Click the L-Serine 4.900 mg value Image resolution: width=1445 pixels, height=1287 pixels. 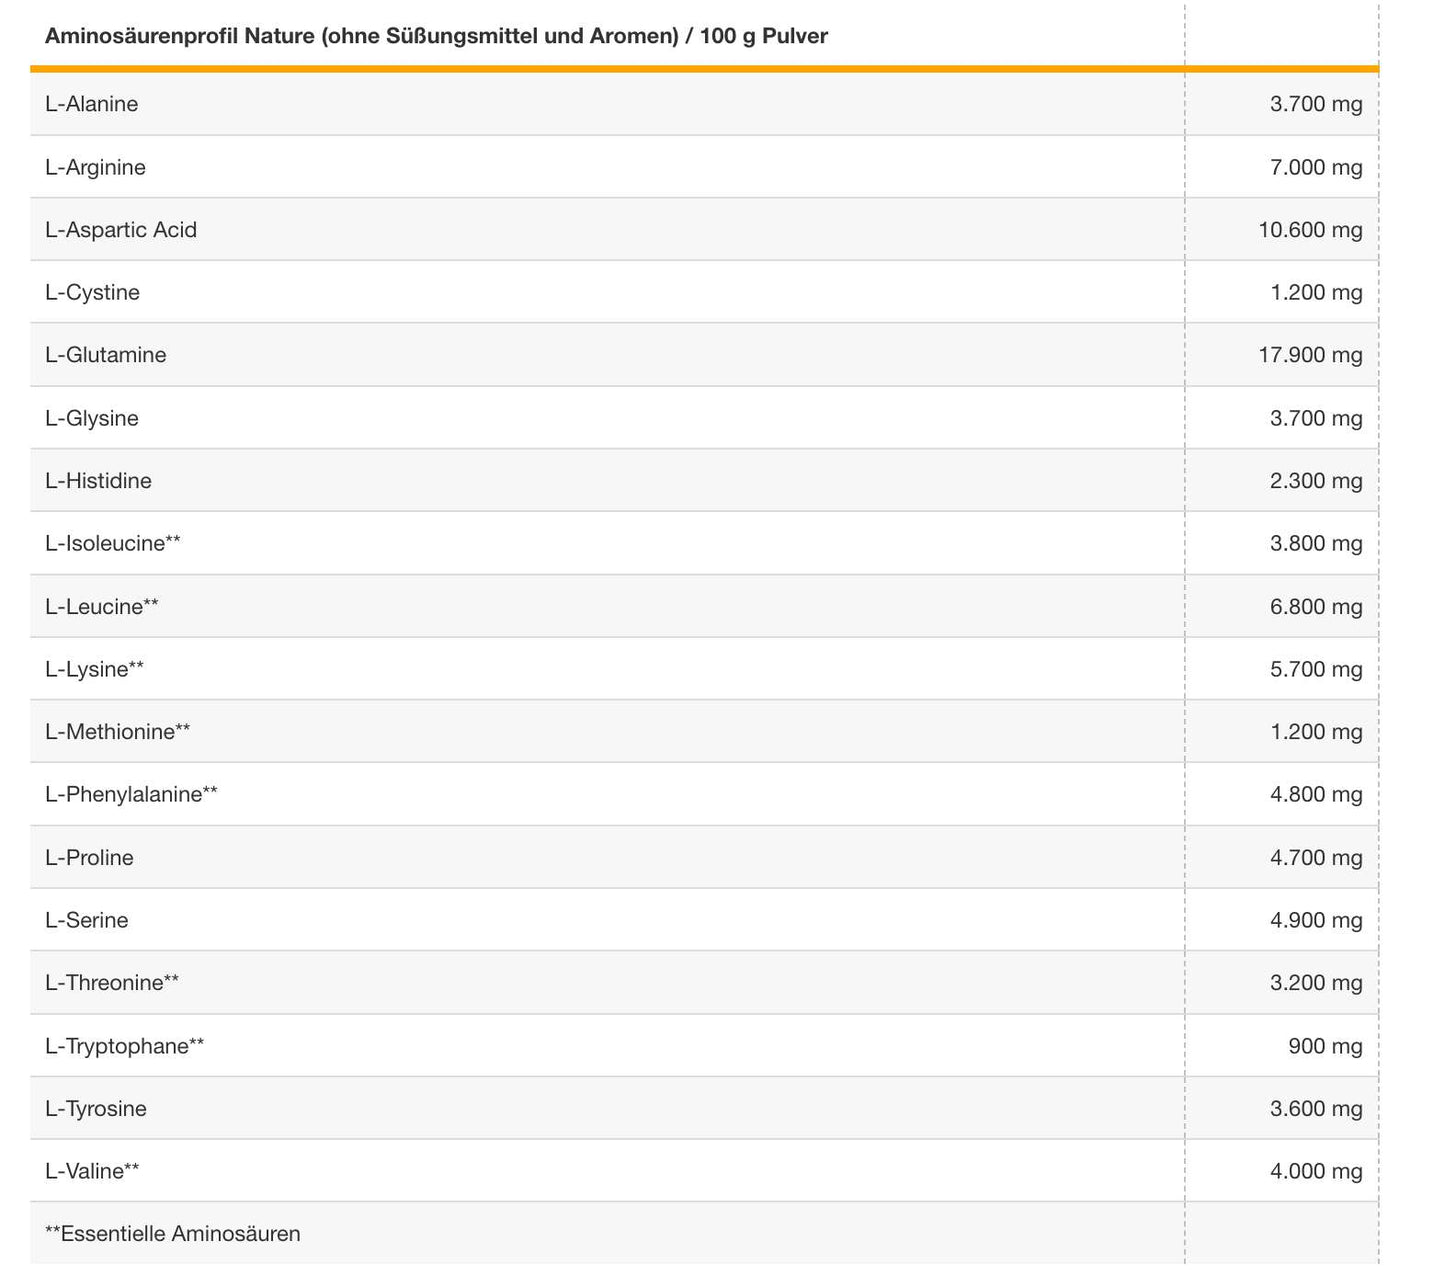[x=1315, y=921]
